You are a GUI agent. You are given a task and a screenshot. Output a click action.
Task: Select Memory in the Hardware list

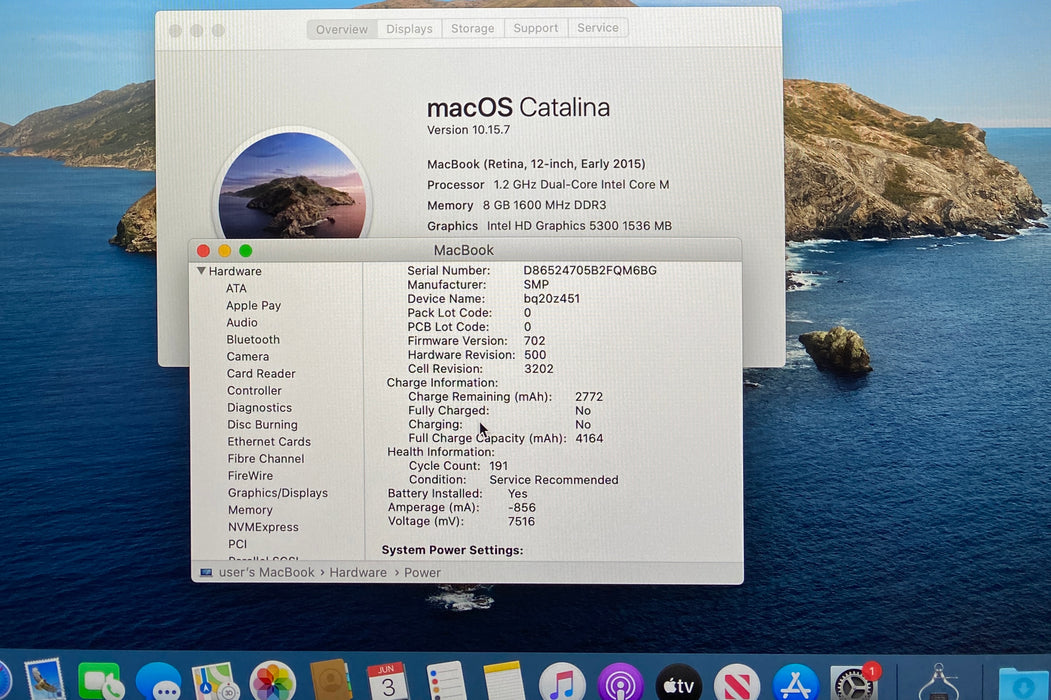click(250, 510)
